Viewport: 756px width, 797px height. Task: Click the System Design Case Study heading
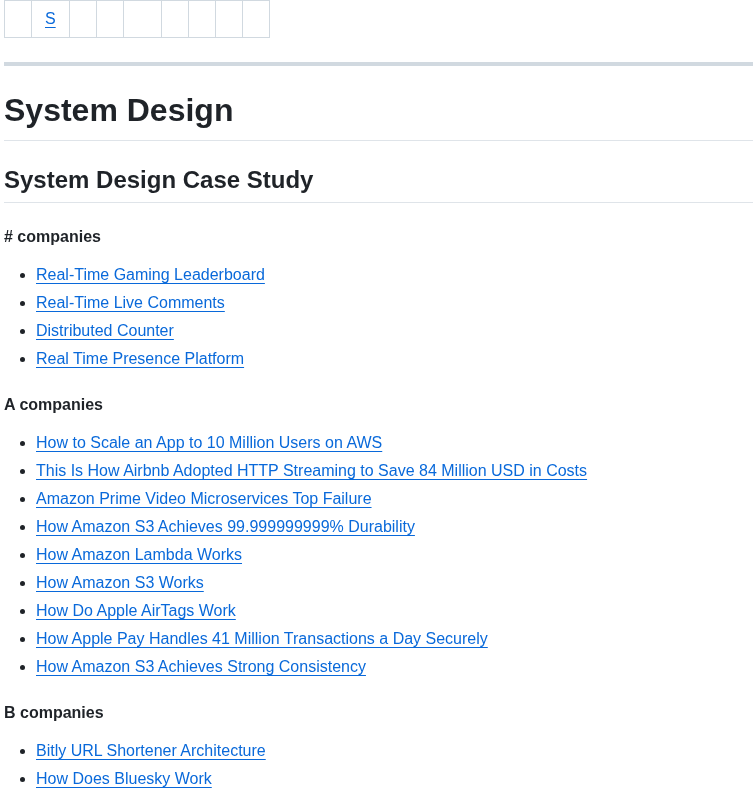159,180
